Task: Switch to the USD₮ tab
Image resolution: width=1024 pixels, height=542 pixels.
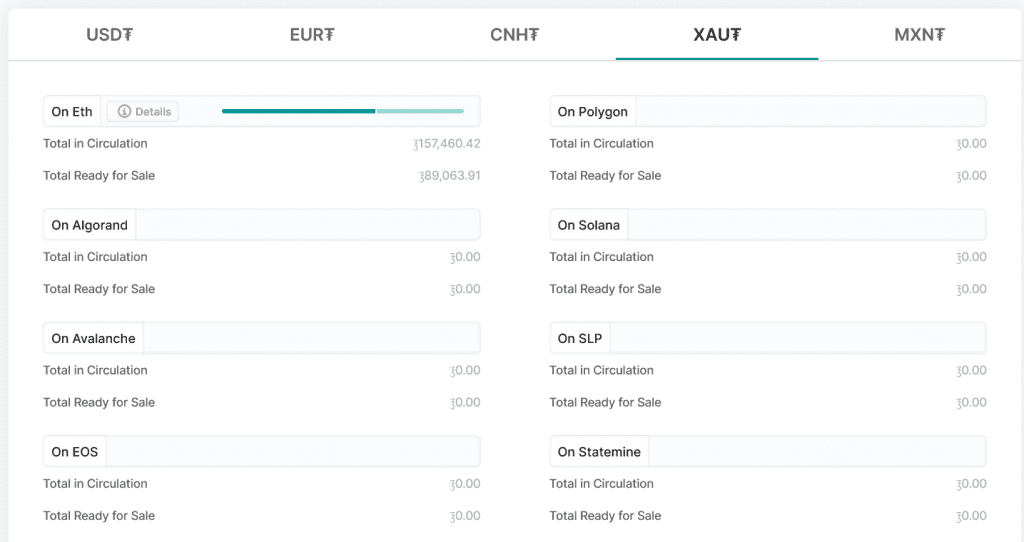Action: (x=110, y=35)
